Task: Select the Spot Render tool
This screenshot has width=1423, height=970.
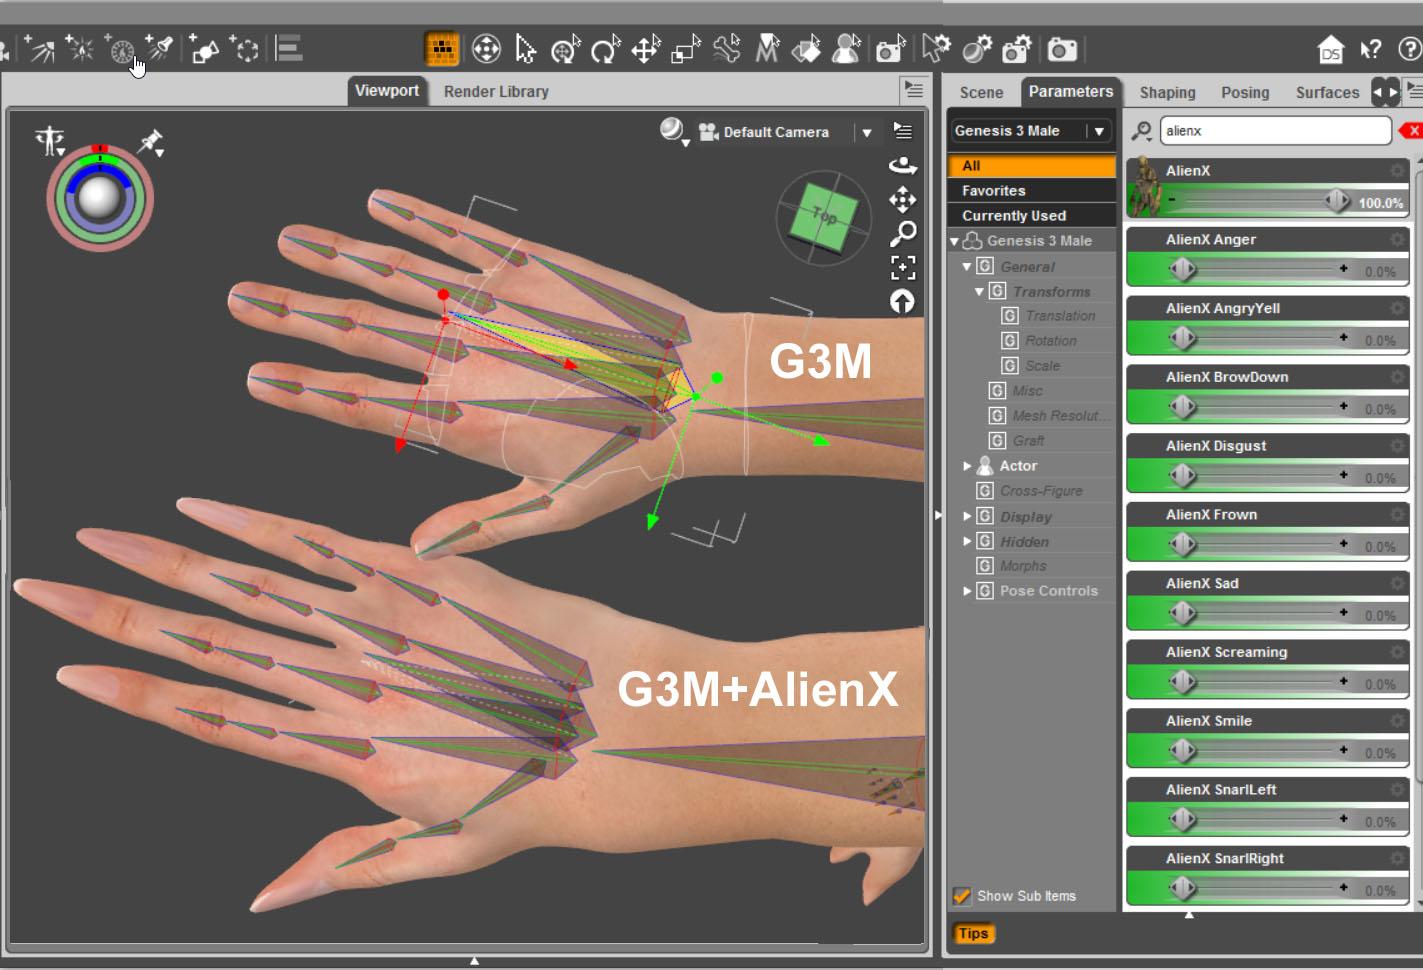Action: [x=890, y=49]
